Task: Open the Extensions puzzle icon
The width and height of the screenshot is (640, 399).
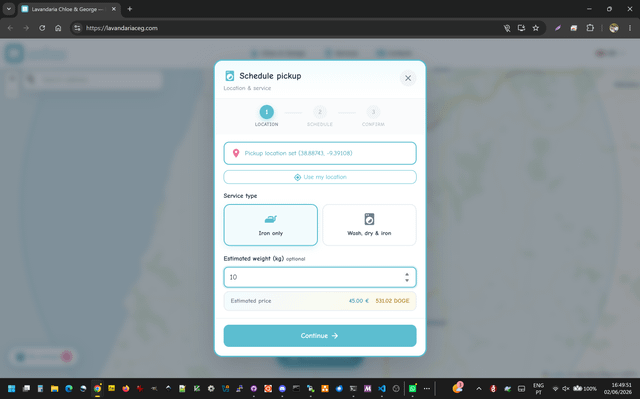Action: click(590, 28)
